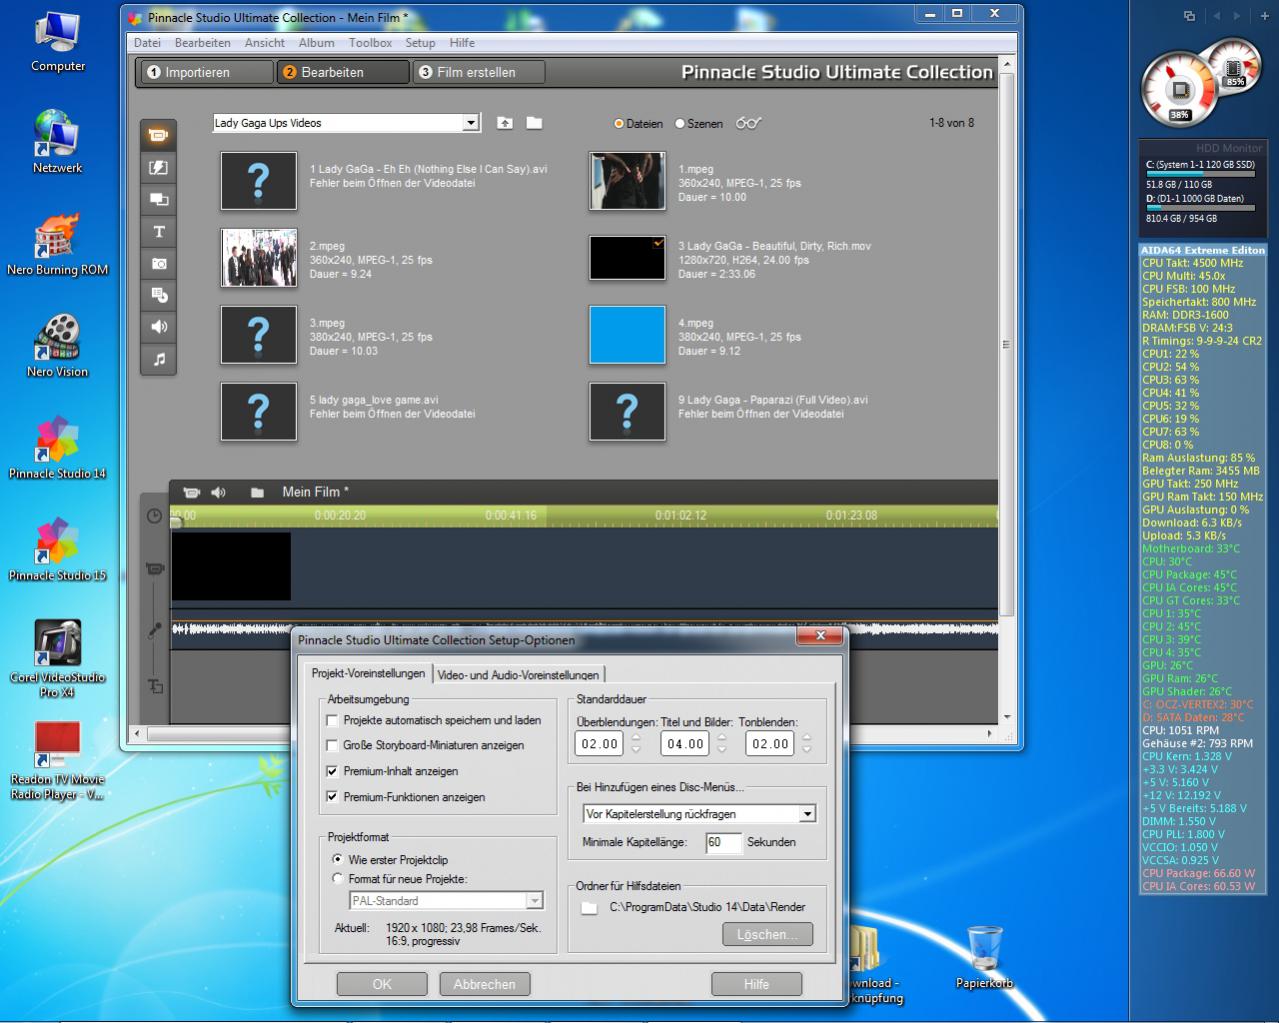Click the album page vertical scrollbar grip
This screenshot has height=1023, width=1279.
(x=1006, y=344)
